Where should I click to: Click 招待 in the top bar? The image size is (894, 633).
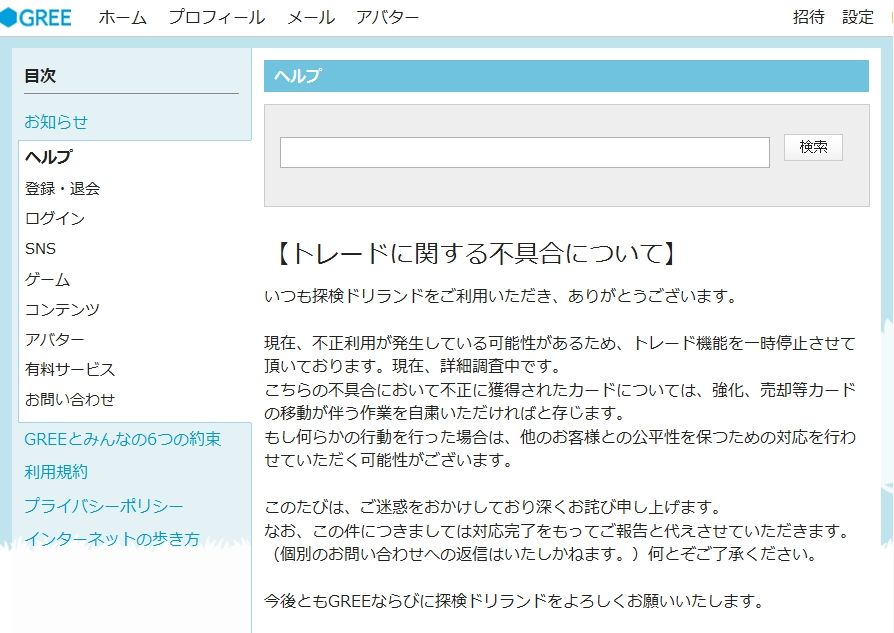808,17
